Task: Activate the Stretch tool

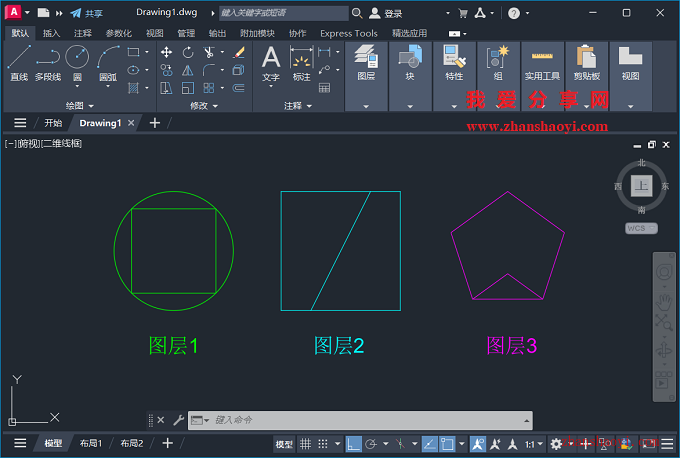Action: tap(166, 88)
